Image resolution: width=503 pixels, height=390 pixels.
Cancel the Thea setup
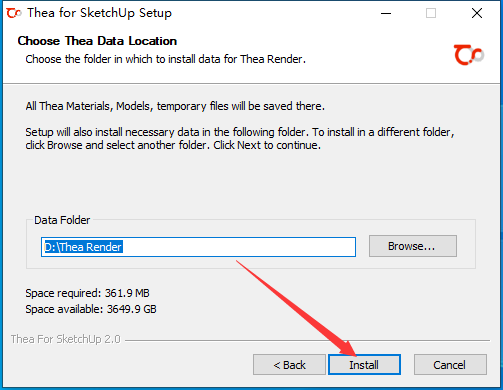[450, 365]
